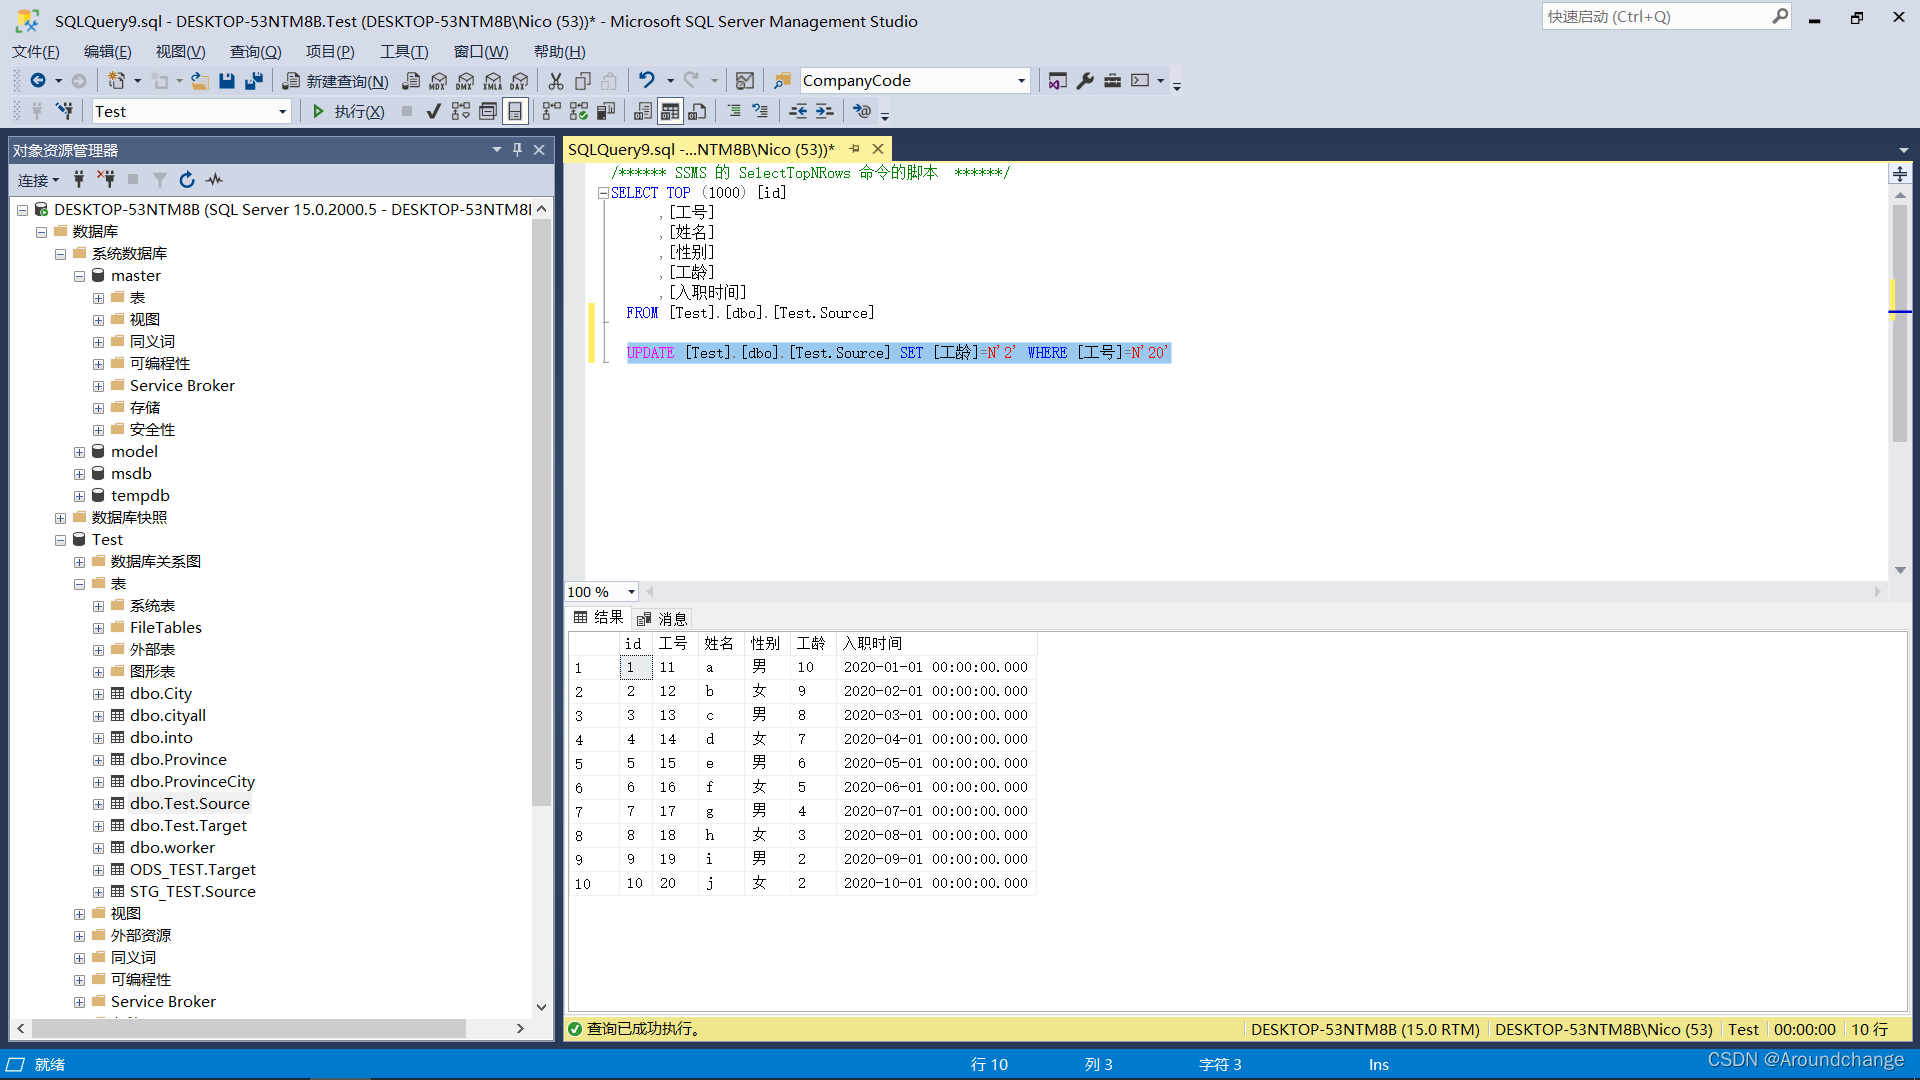Click the Save All icon
Screen dimensions: 1920x1080
click(254, 81)
